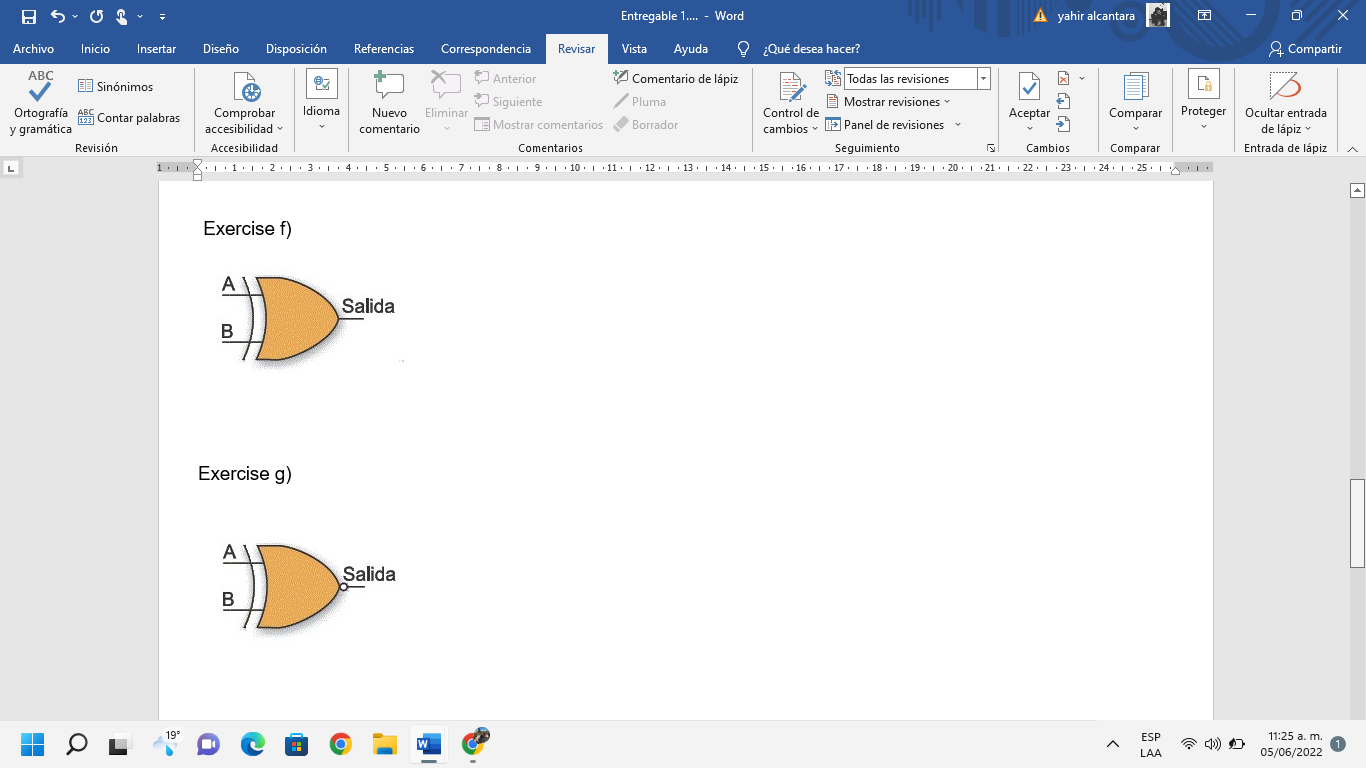Open clock and date 11:25 a. m.
The image size is (1366, 768).
[1291, 744]
